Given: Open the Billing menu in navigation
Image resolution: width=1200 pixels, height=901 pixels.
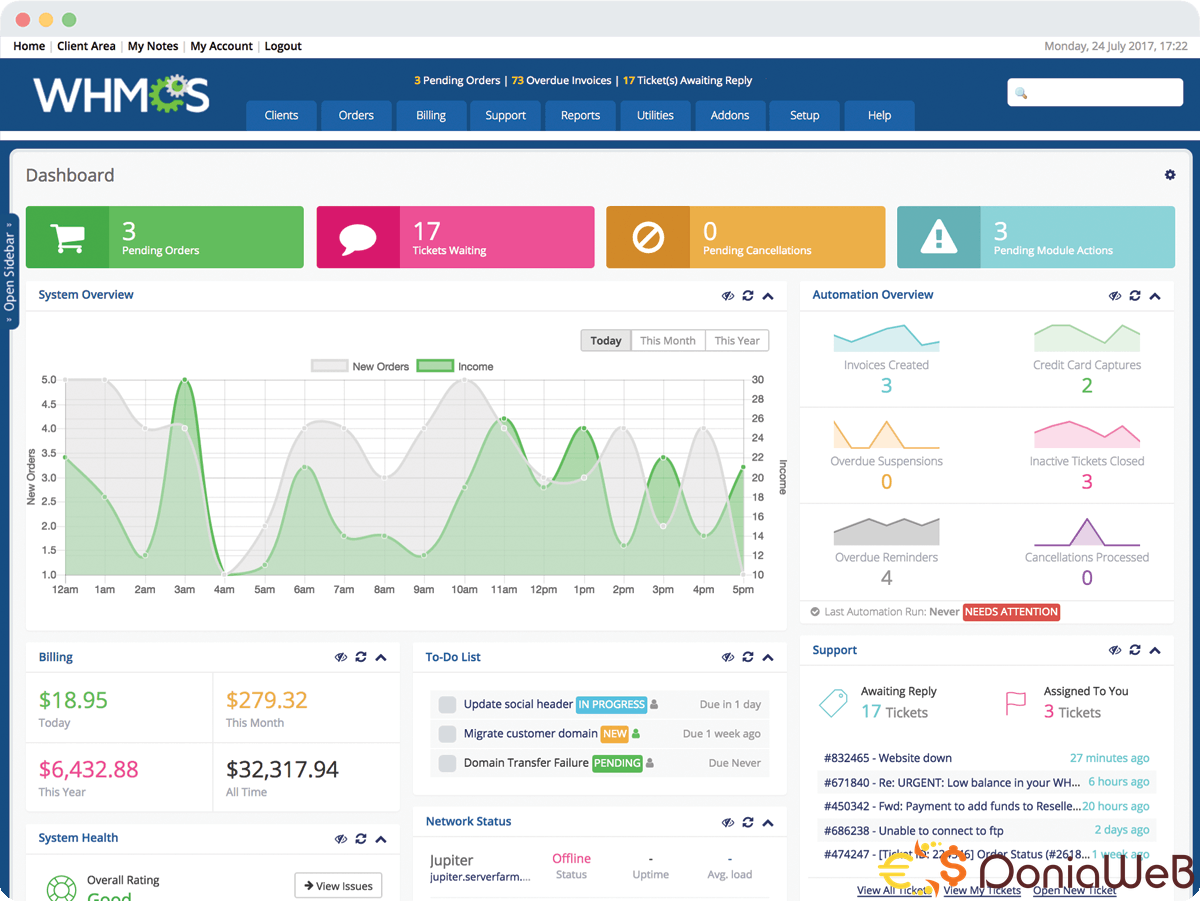Looking at the screenshot, I should coord(431,115).
